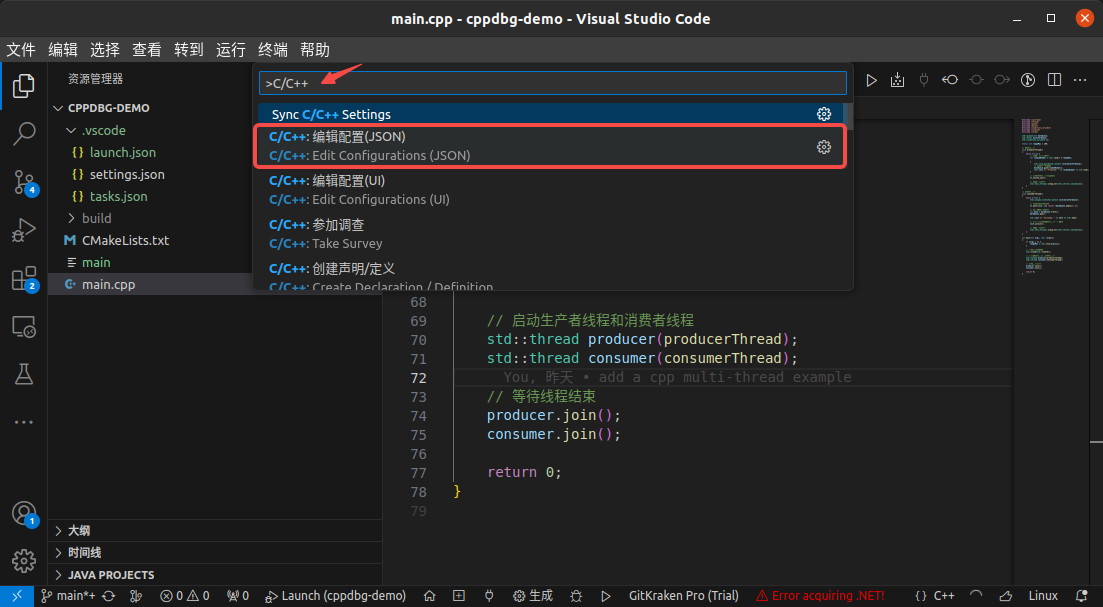Open the Extensions view in activity bar
This screenshot has width=1103, height=607.
pyautogui.click(x=23, y=278)
